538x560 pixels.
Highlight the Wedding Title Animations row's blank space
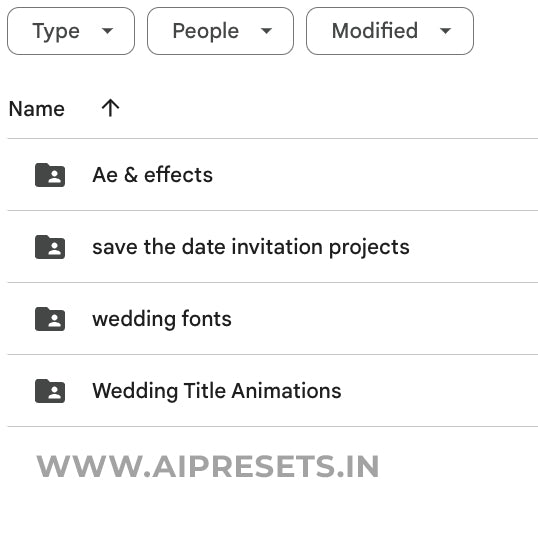[440, 391]
